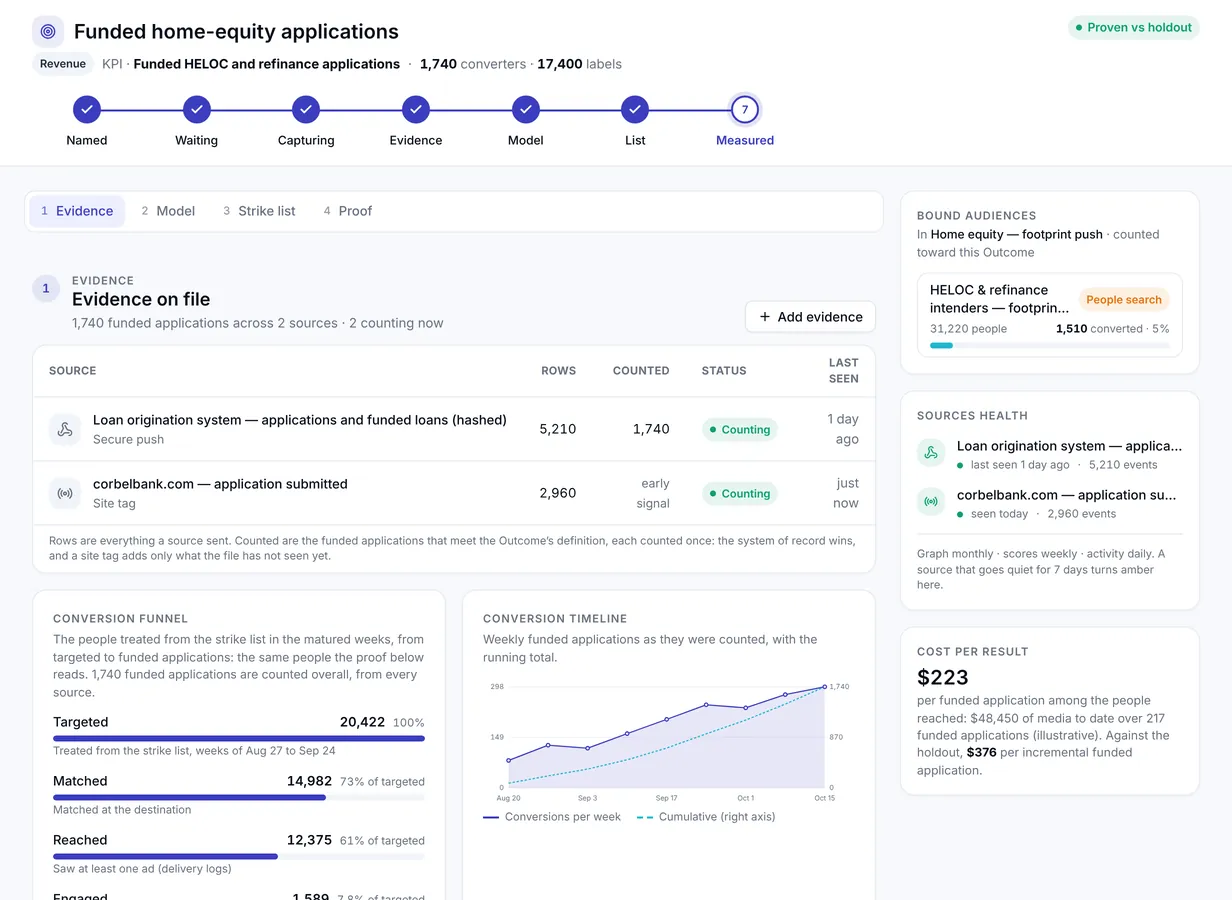1232x900 pixels.
Task: Click the corbelbank.com site tag icon in table
Action: click(65, 493)
